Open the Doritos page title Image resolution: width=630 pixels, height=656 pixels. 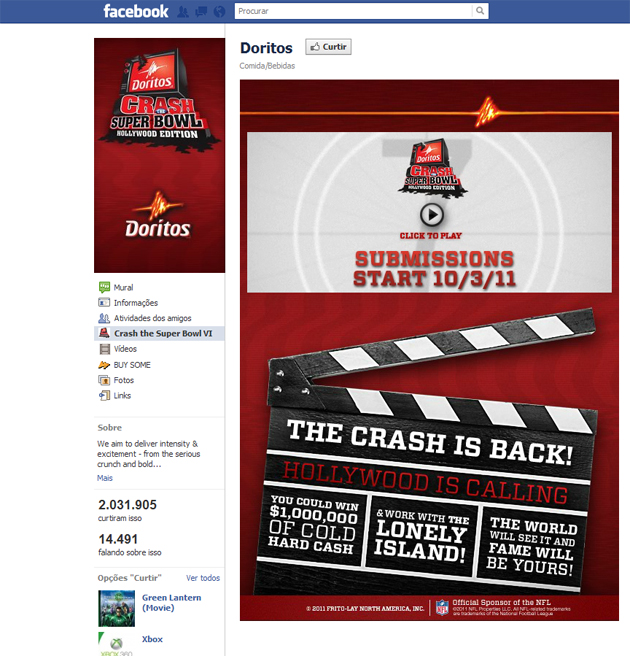click(x=266, y=48)
